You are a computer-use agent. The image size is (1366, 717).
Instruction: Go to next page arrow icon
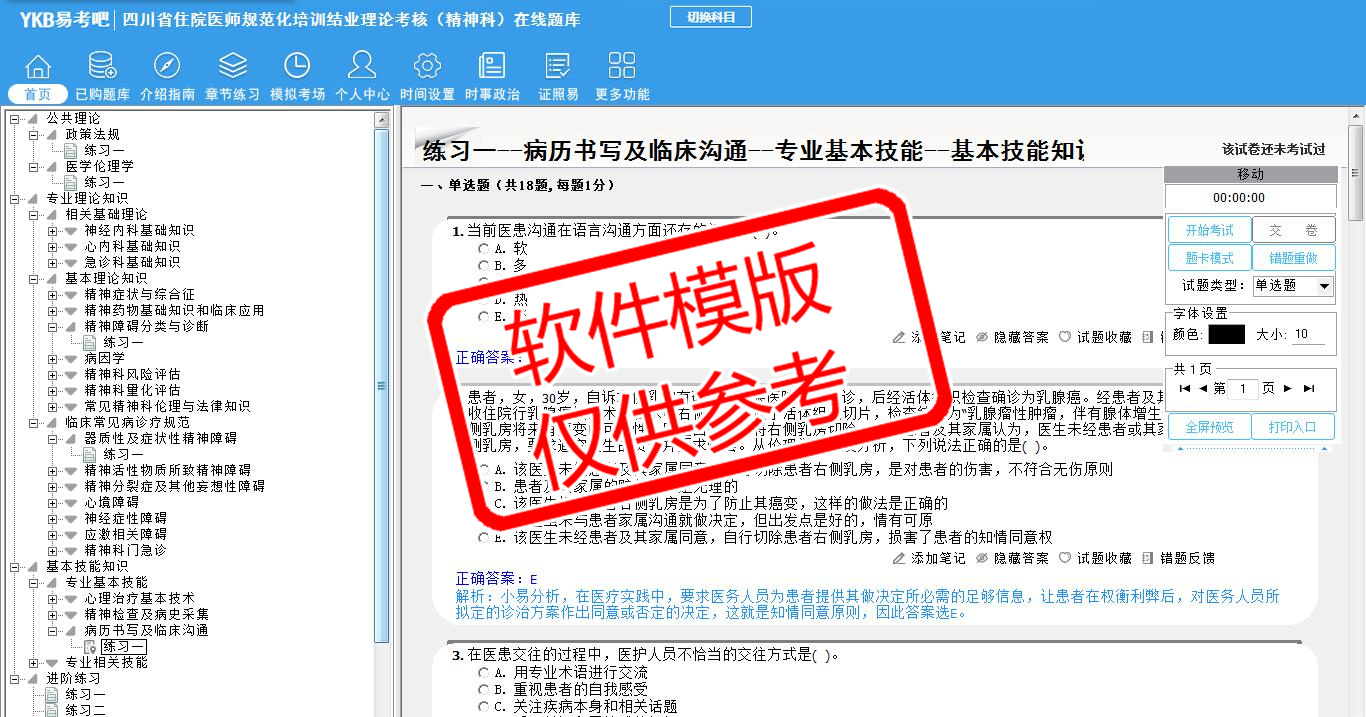1288,388
